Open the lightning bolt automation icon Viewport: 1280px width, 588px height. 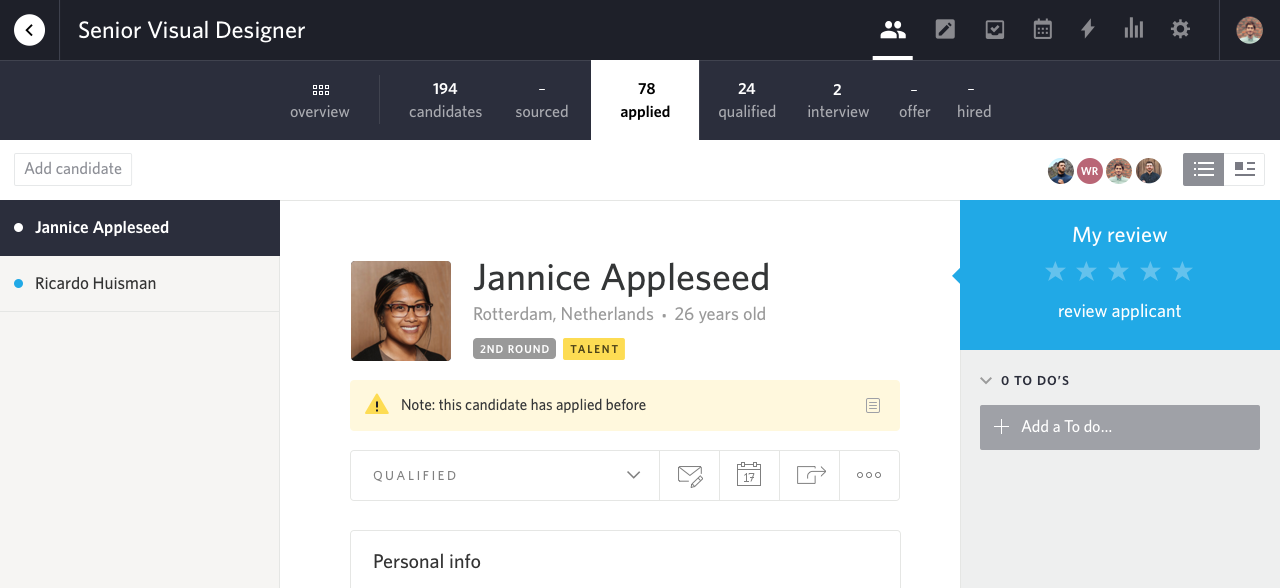[x=1088, y=29]
